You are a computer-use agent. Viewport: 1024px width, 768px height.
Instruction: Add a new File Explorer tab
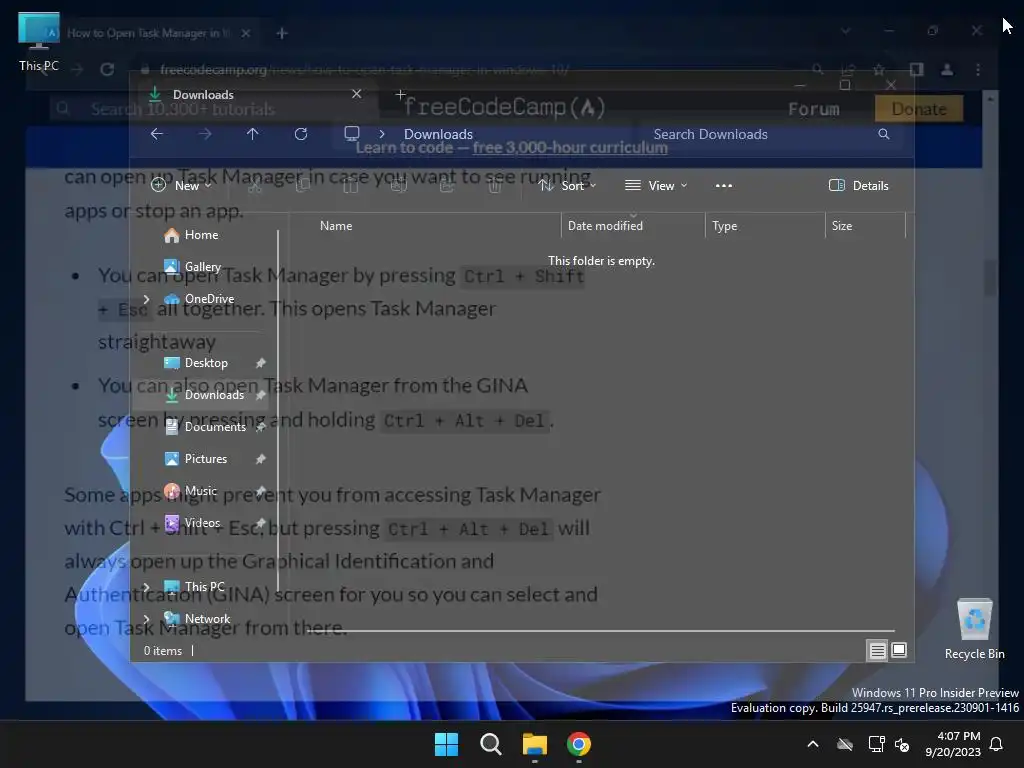[400, 95]
